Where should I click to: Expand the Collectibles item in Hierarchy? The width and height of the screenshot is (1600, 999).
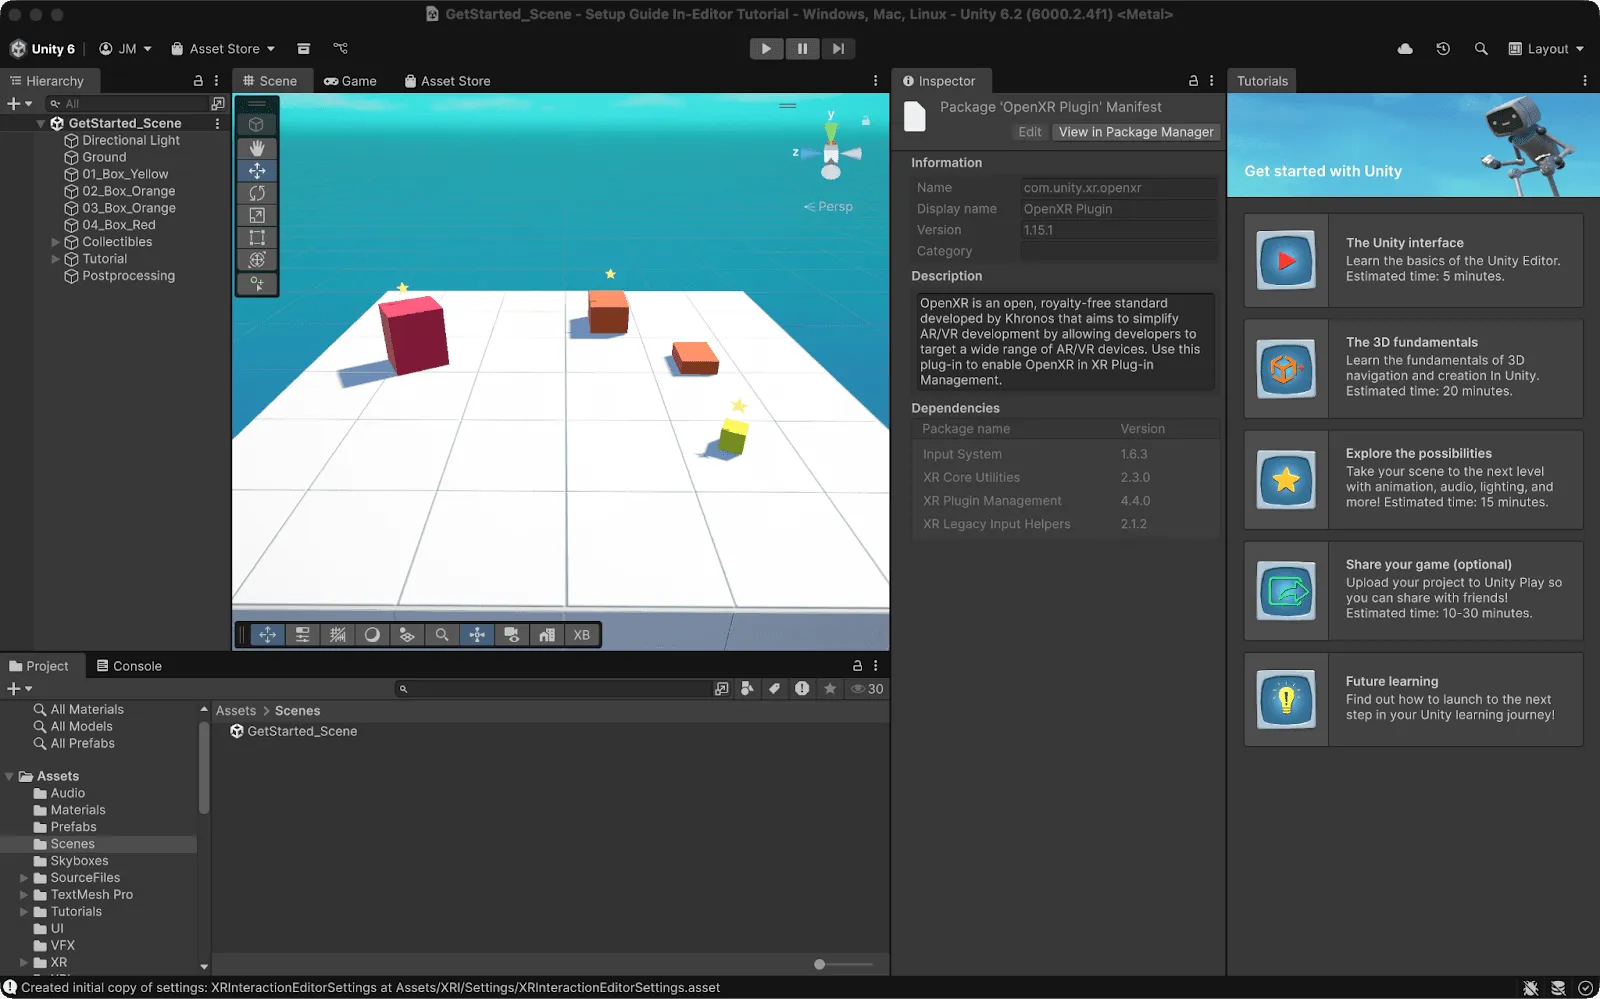coord(57,241)
